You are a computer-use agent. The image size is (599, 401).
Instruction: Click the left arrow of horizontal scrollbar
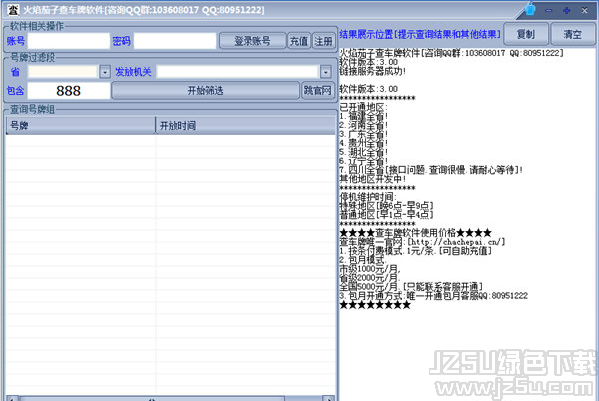click(x=11, y=398)
